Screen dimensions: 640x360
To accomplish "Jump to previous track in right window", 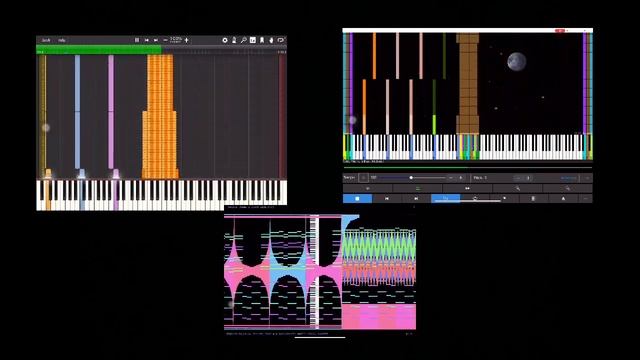I will point(387,198).
